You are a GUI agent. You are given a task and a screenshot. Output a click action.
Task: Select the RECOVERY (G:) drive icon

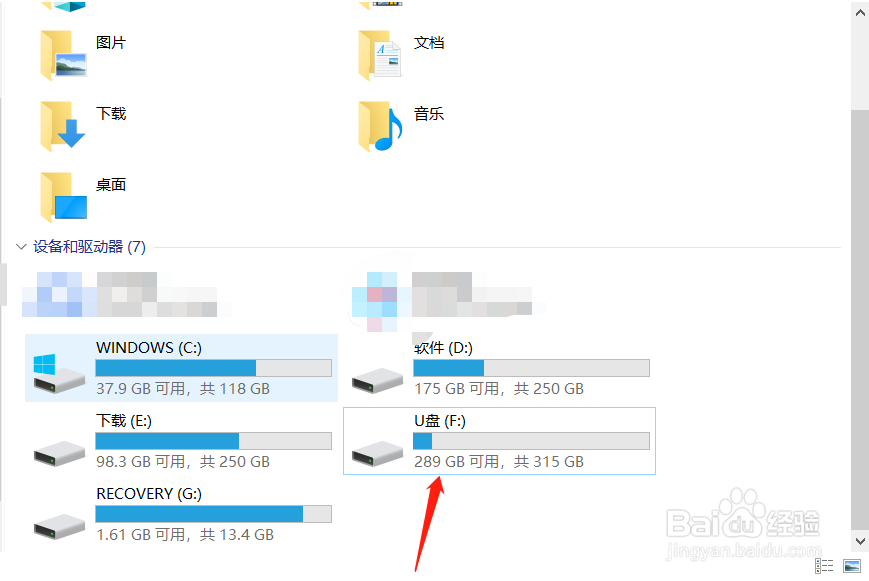(59, 527)
